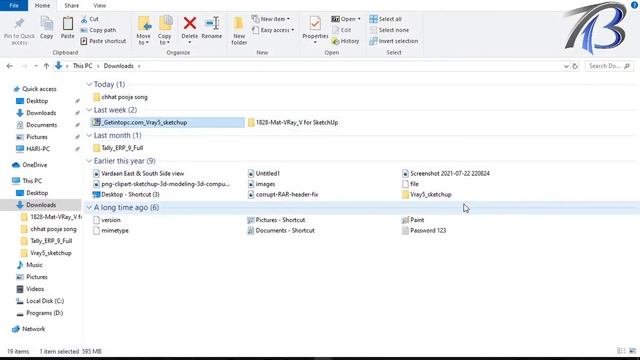Select Paste shortcut in ribbon

point(103,41)
